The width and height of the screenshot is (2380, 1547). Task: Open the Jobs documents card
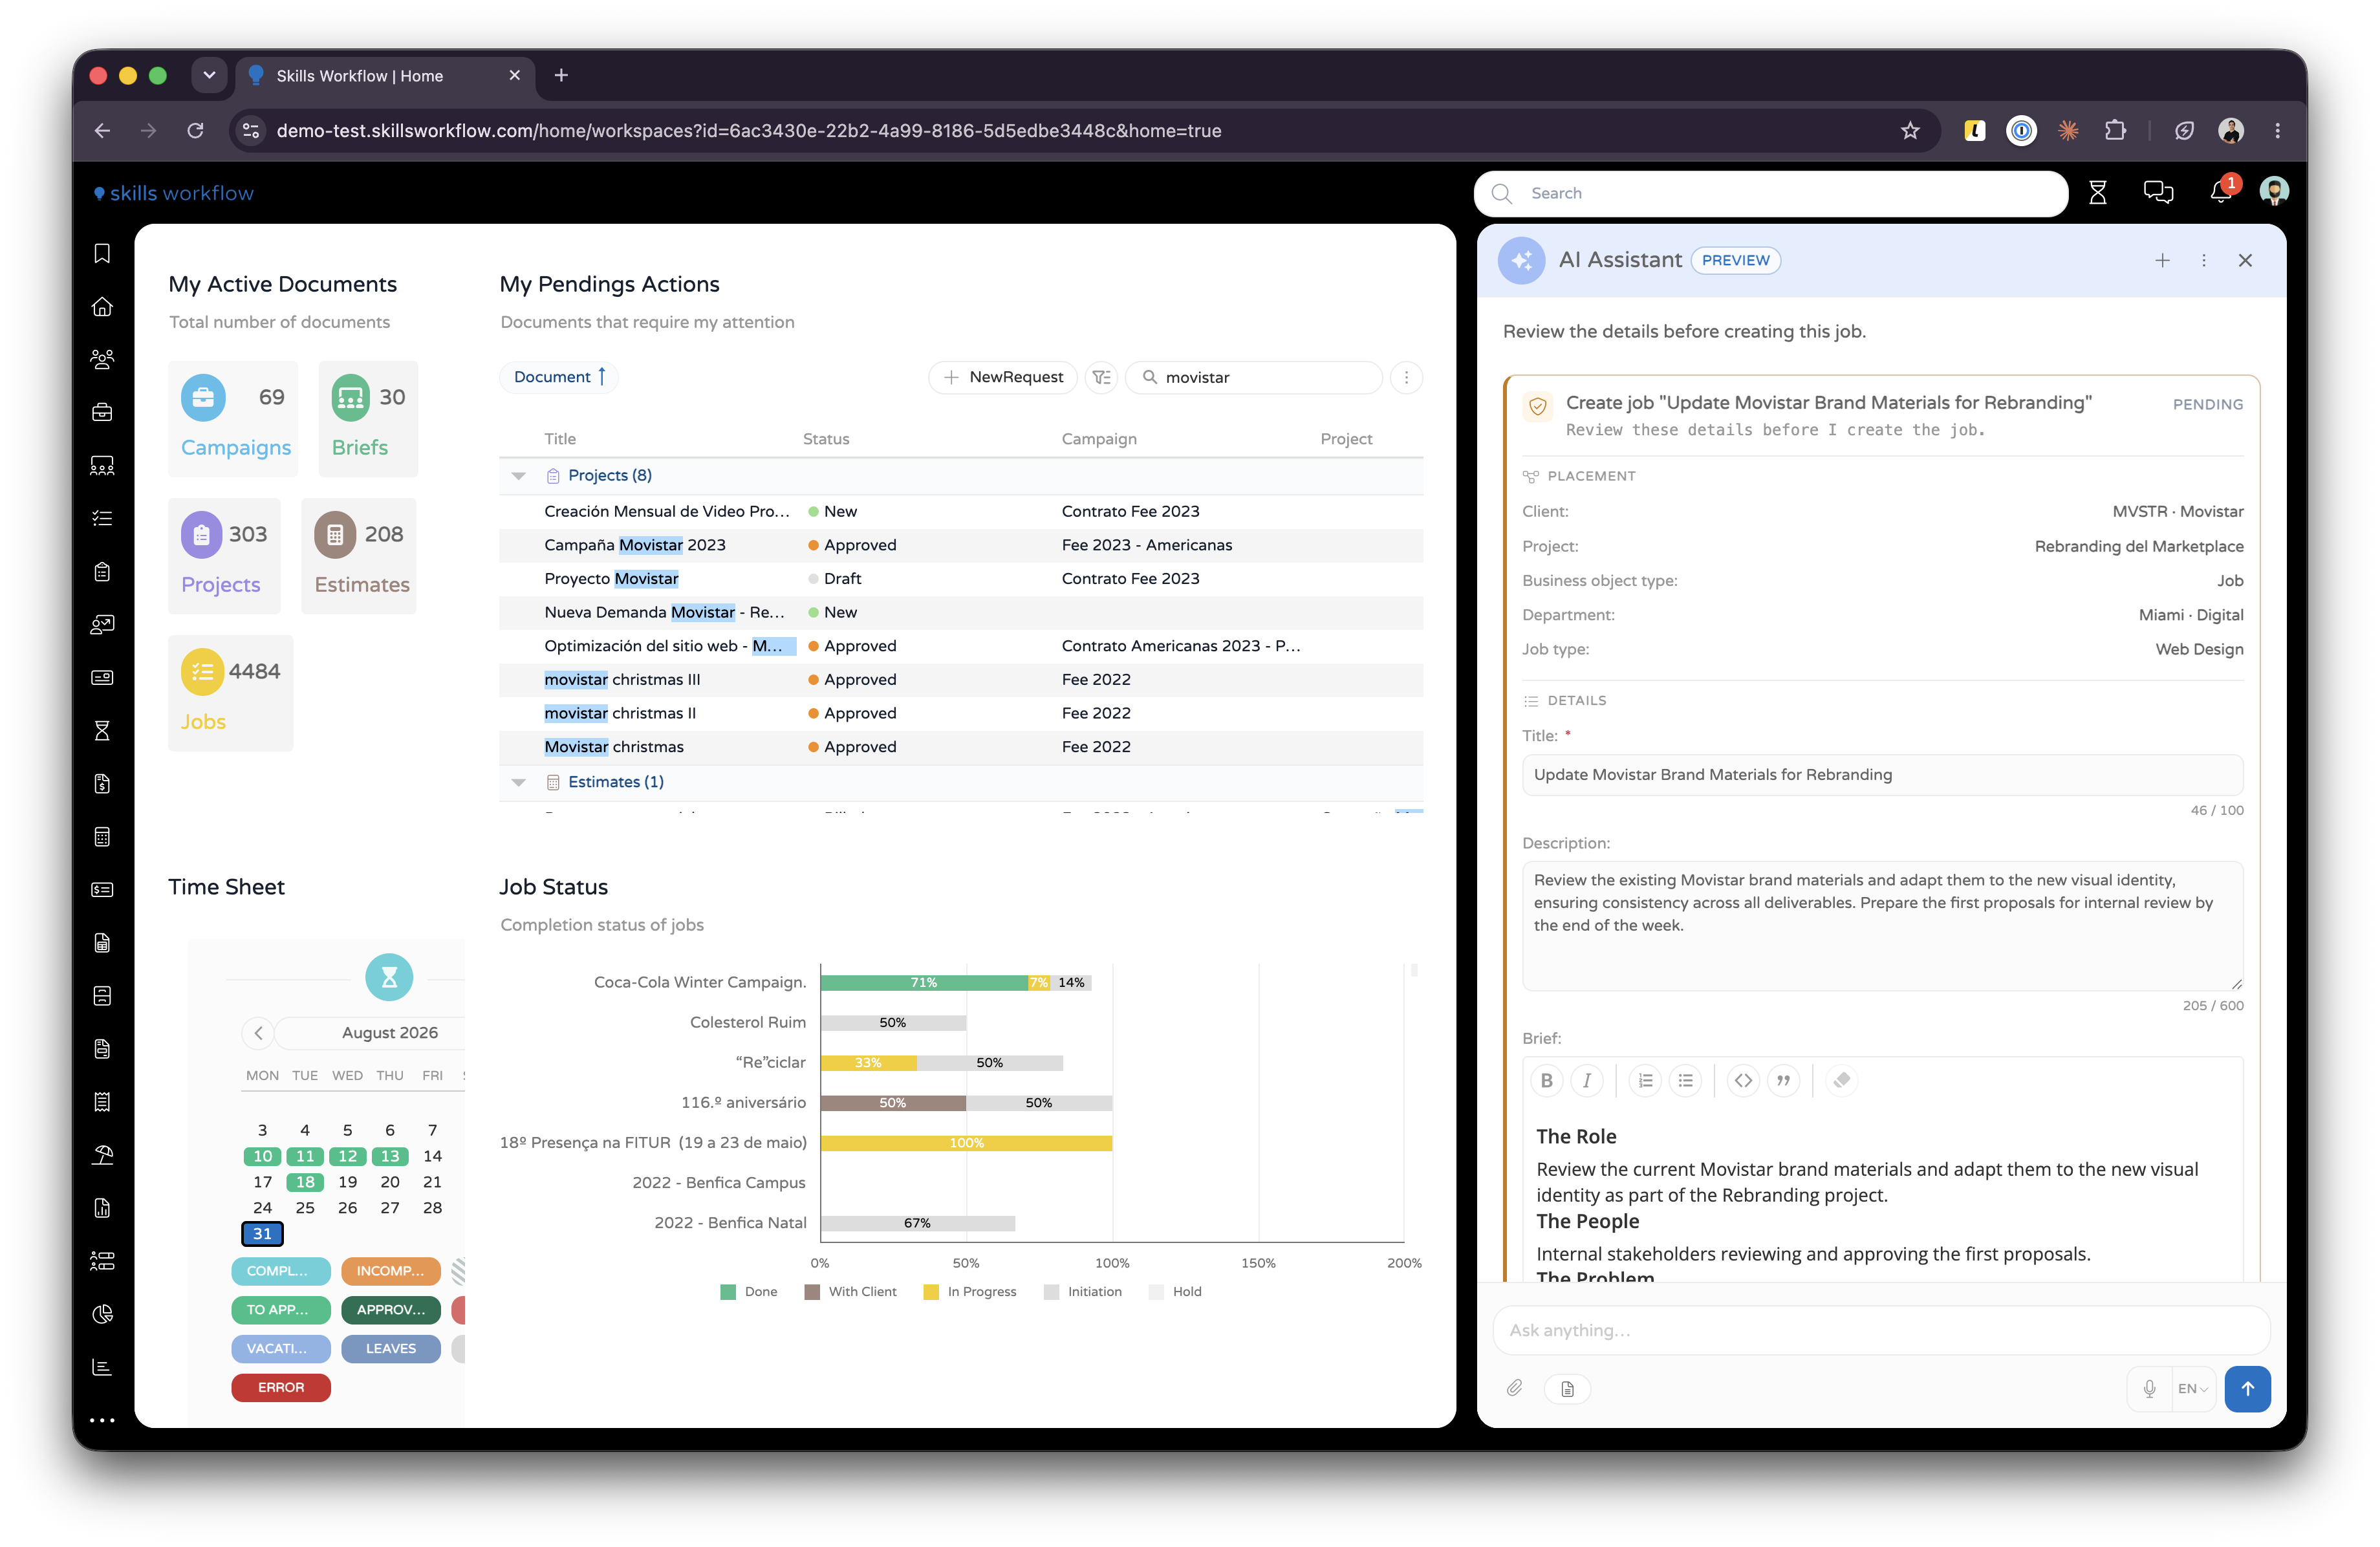coord(231,692)
